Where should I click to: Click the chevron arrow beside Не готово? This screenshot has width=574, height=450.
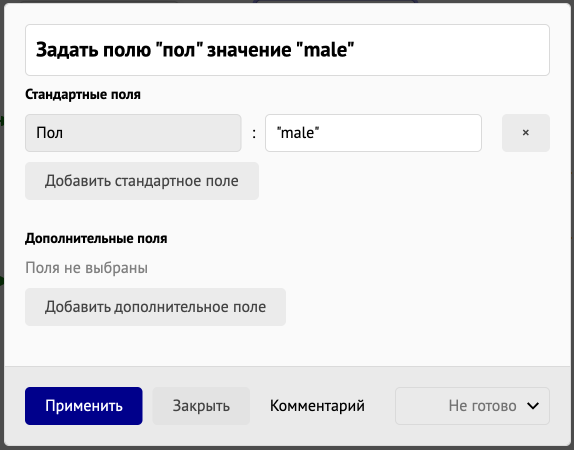(x=533, y=406)
